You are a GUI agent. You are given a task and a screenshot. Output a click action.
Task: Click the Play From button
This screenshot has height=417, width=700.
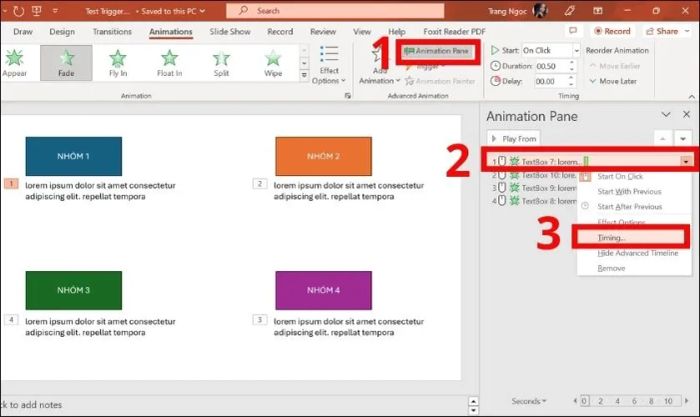[513, 139]
